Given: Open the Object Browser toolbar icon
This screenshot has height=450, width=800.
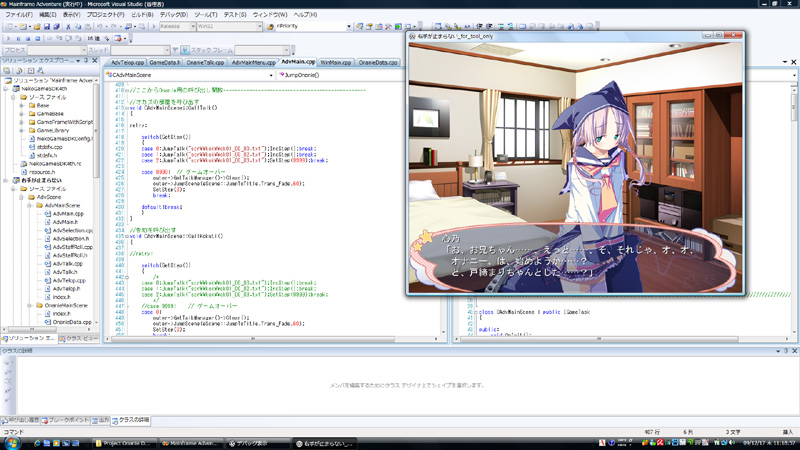Looking at the screenshot, I should click(379, 27).
